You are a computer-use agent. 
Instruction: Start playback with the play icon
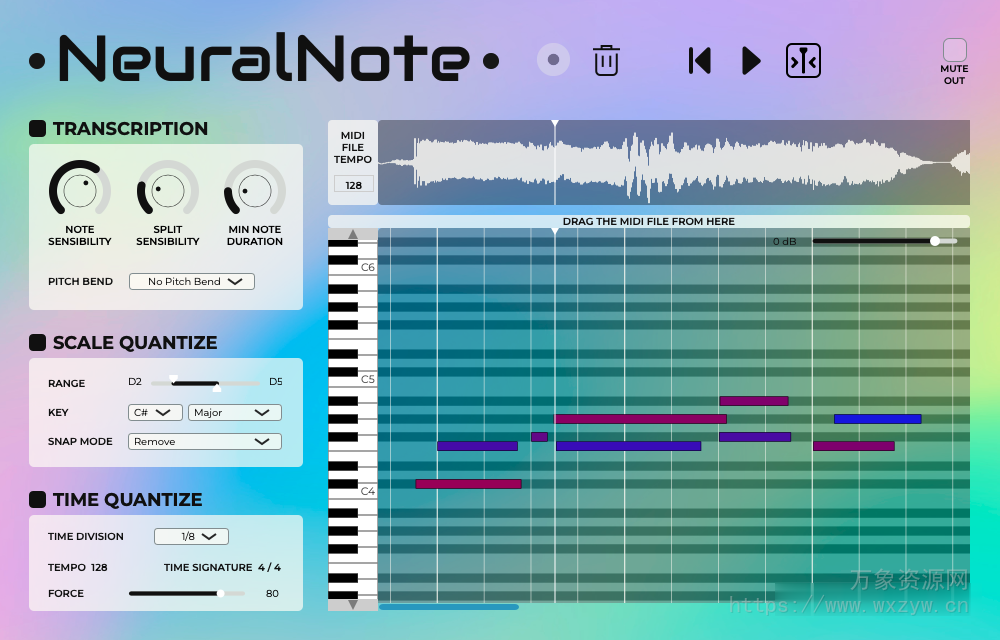pos(751,60)
